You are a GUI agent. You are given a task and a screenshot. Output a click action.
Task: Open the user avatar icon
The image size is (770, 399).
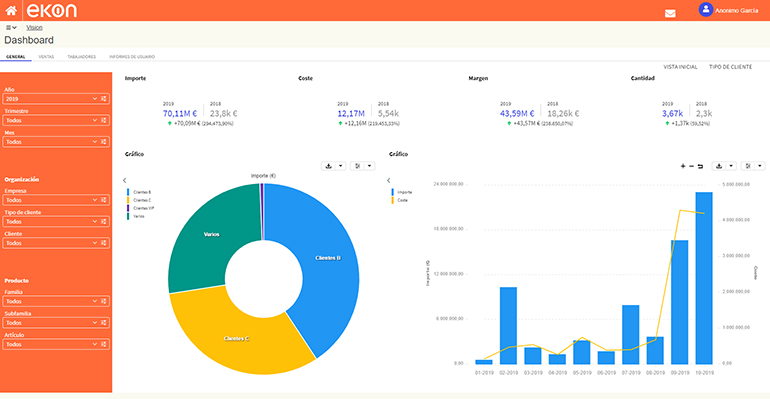[x=705, y=9]
